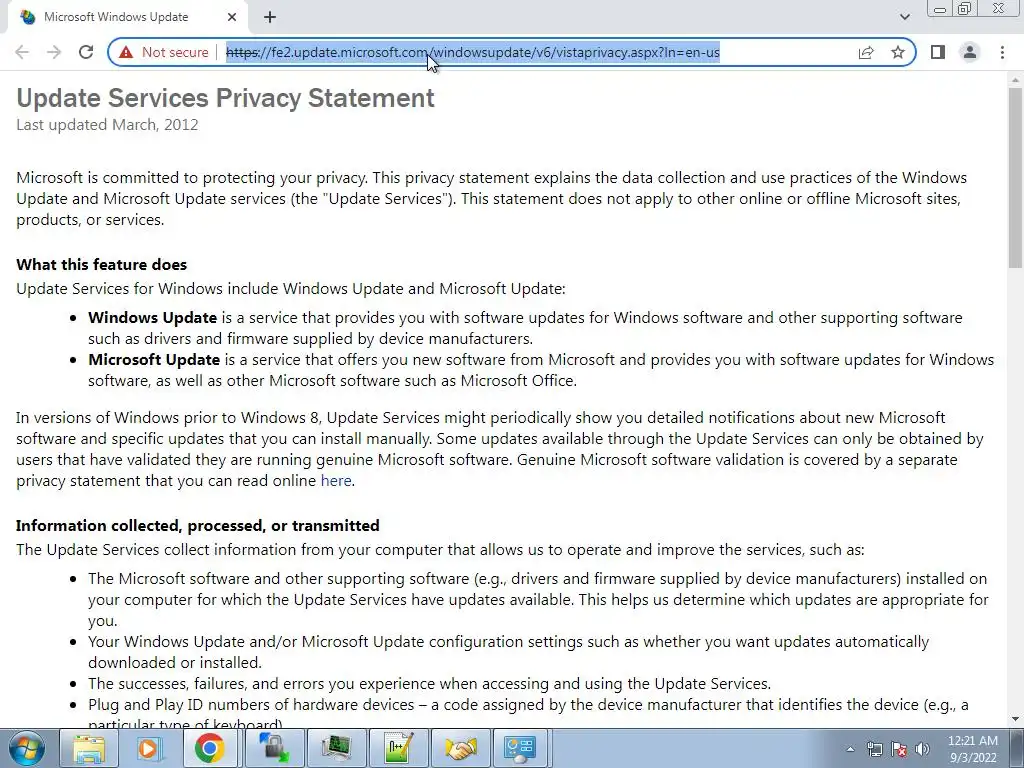Launch Windows Media Player from the taskbar
The height and width of the screenshot is (768, 1024).
[x=149, y=749]
